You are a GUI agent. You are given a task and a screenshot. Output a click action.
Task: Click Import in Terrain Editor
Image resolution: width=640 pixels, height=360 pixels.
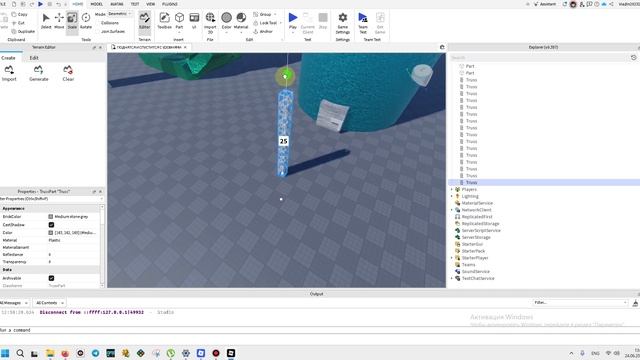[9, 73]
